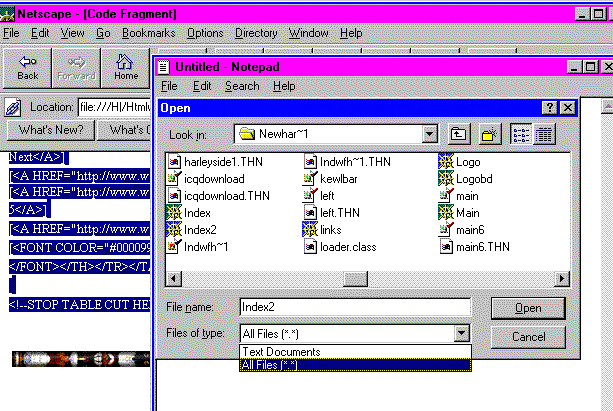Click file list scroll right arrow

point(561,278)
